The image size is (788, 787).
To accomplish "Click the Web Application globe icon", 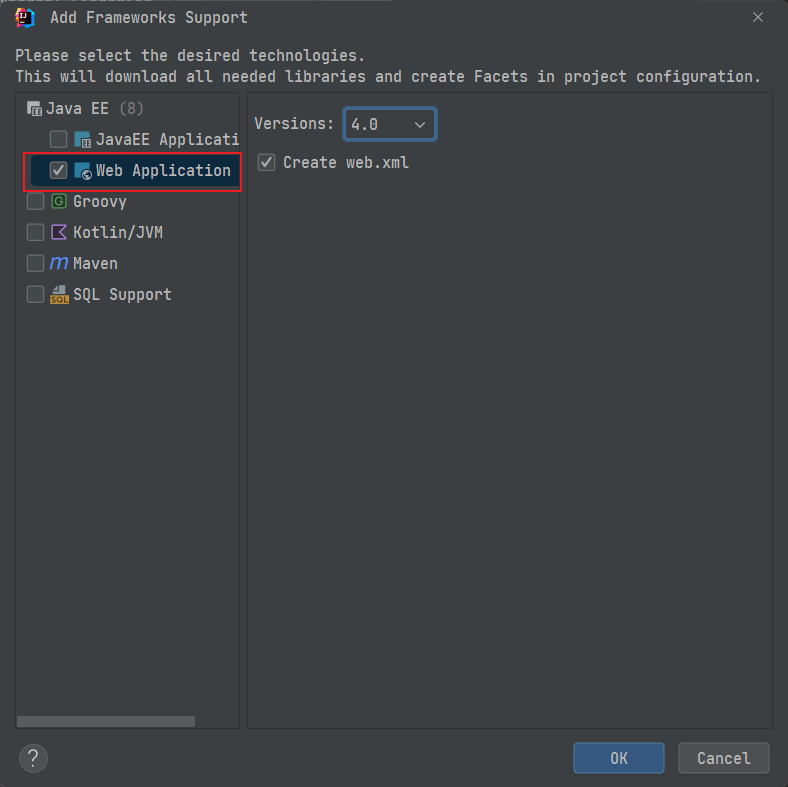I will (x=82, y=171).
